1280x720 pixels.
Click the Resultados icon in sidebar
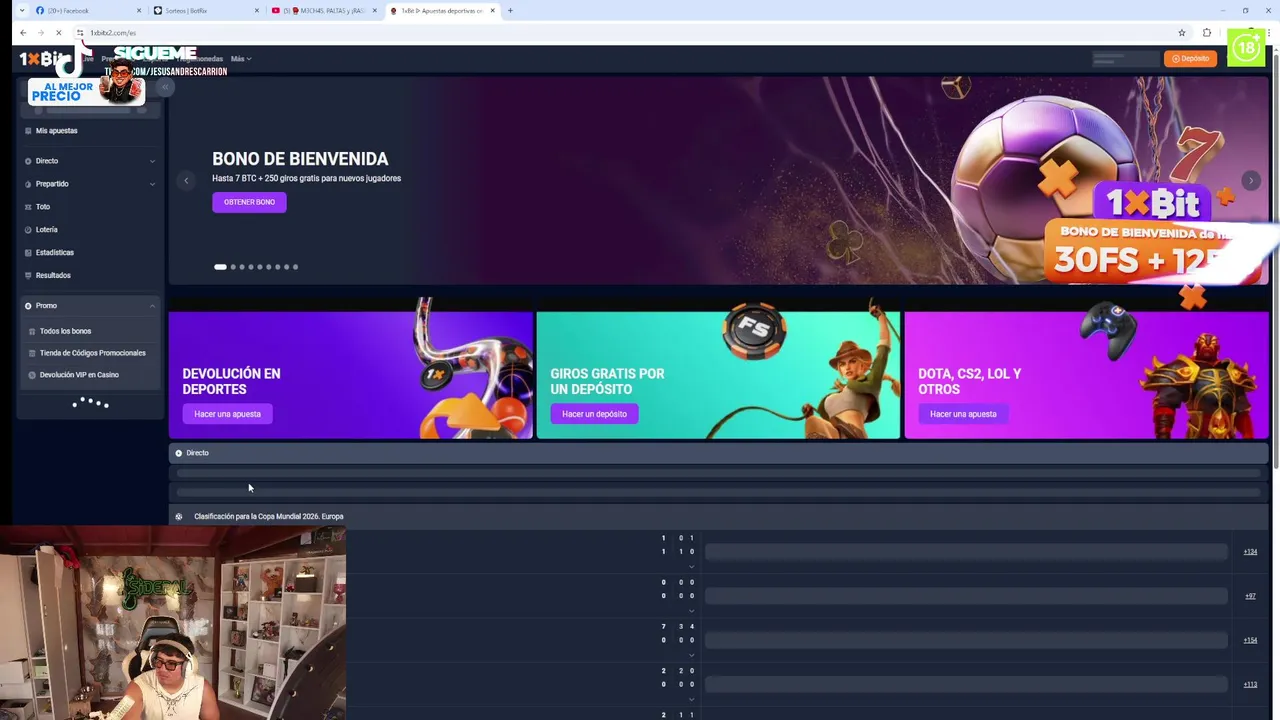(x=28, y=276)
